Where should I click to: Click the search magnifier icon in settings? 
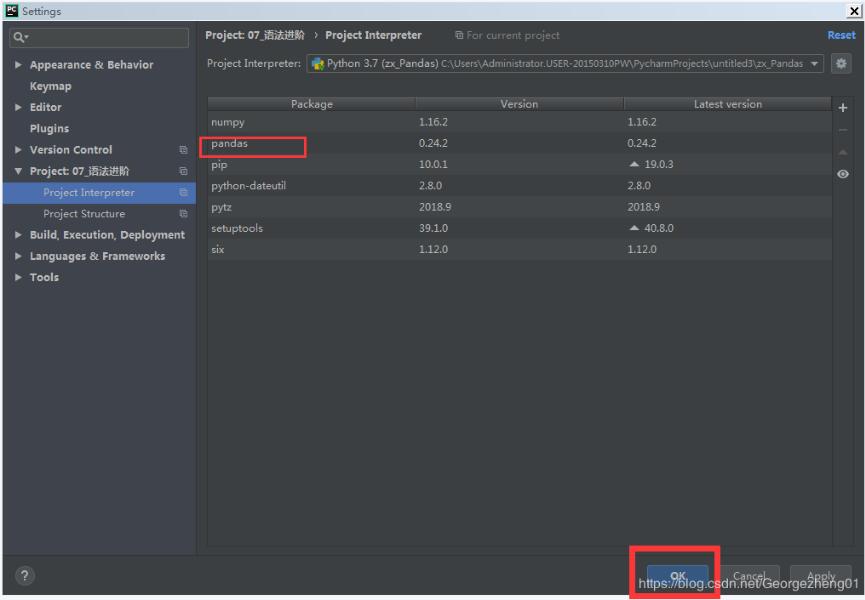click(x=19, y=38)
